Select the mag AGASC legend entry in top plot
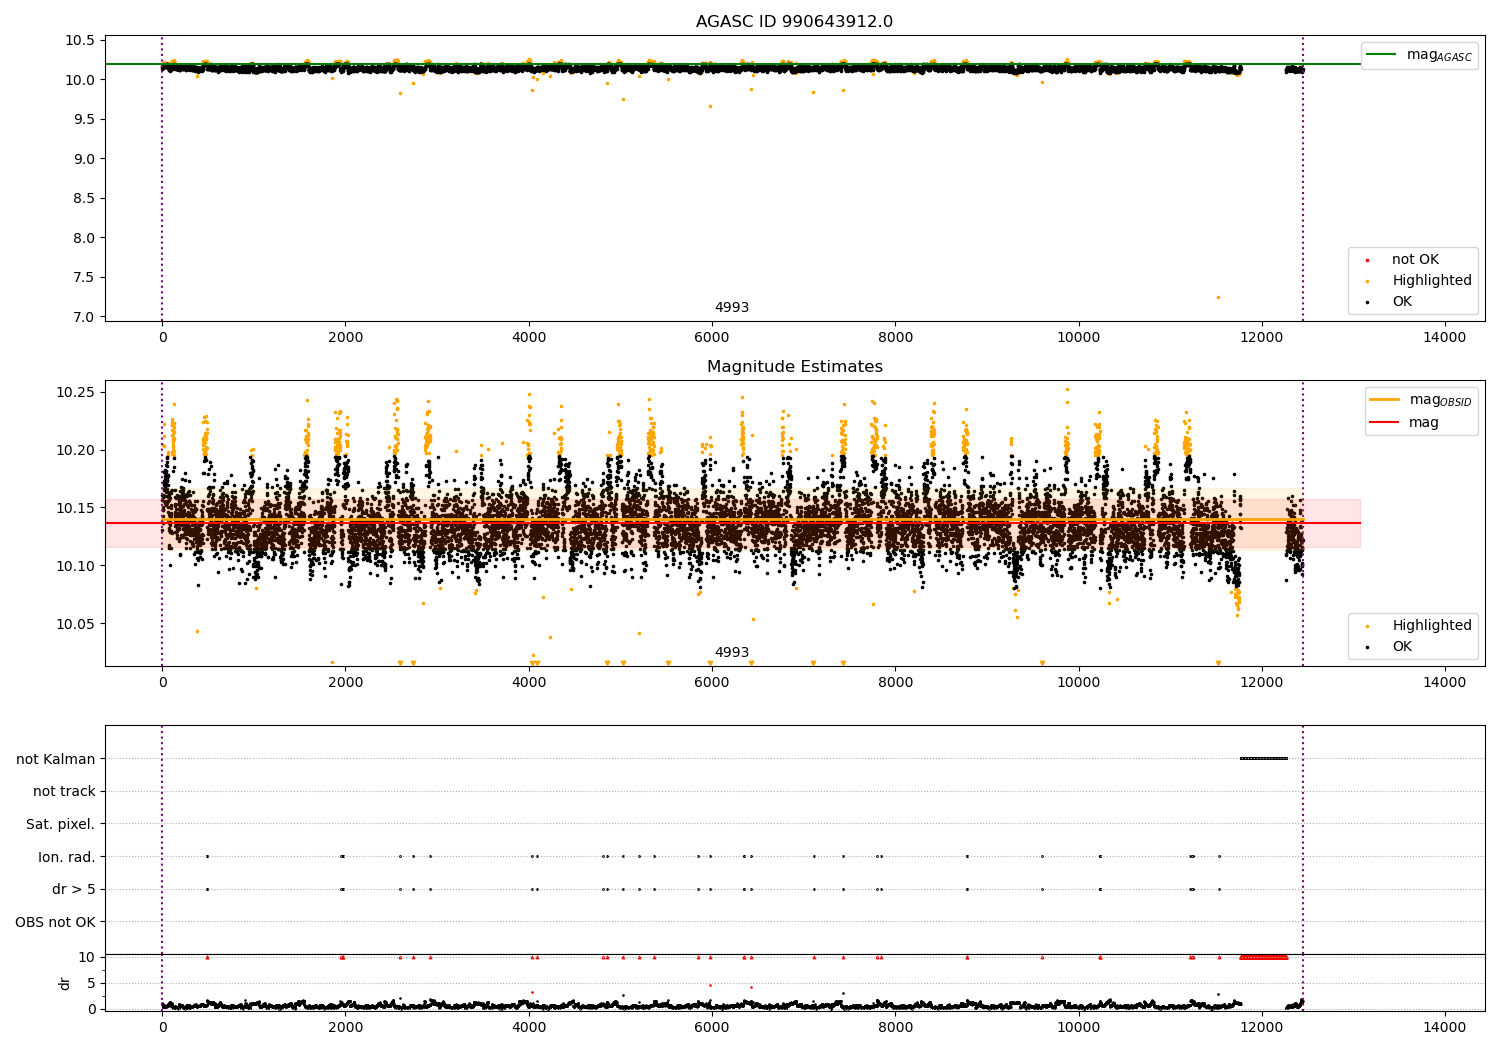 click(1419, 55)
